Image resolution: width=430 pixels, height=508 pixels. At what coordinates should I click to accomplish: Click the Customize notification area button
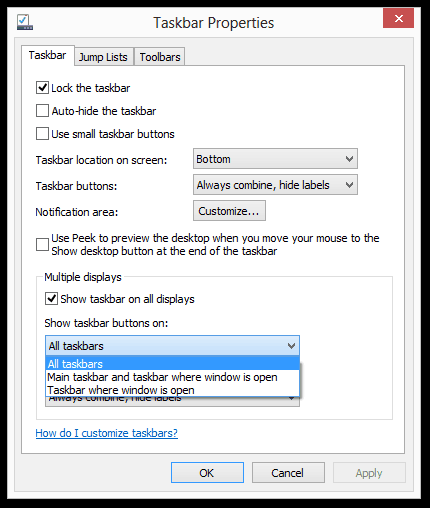(x=229, y=211)
